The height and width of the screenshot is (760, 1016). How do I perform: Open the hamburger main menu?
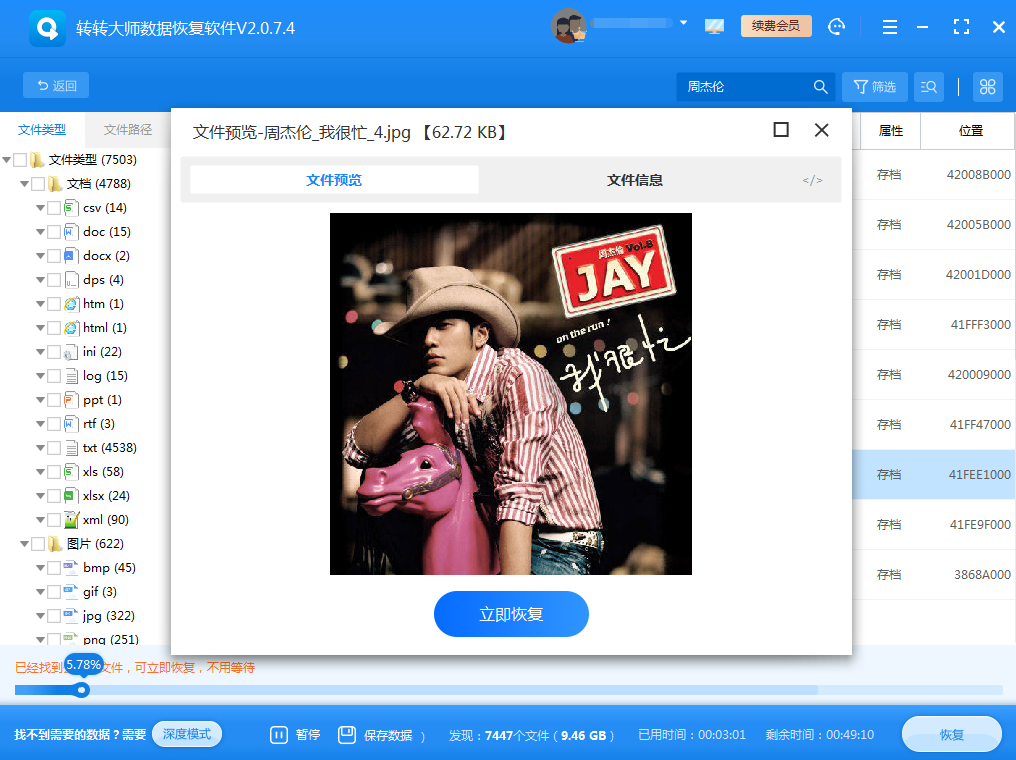(890, 27)
